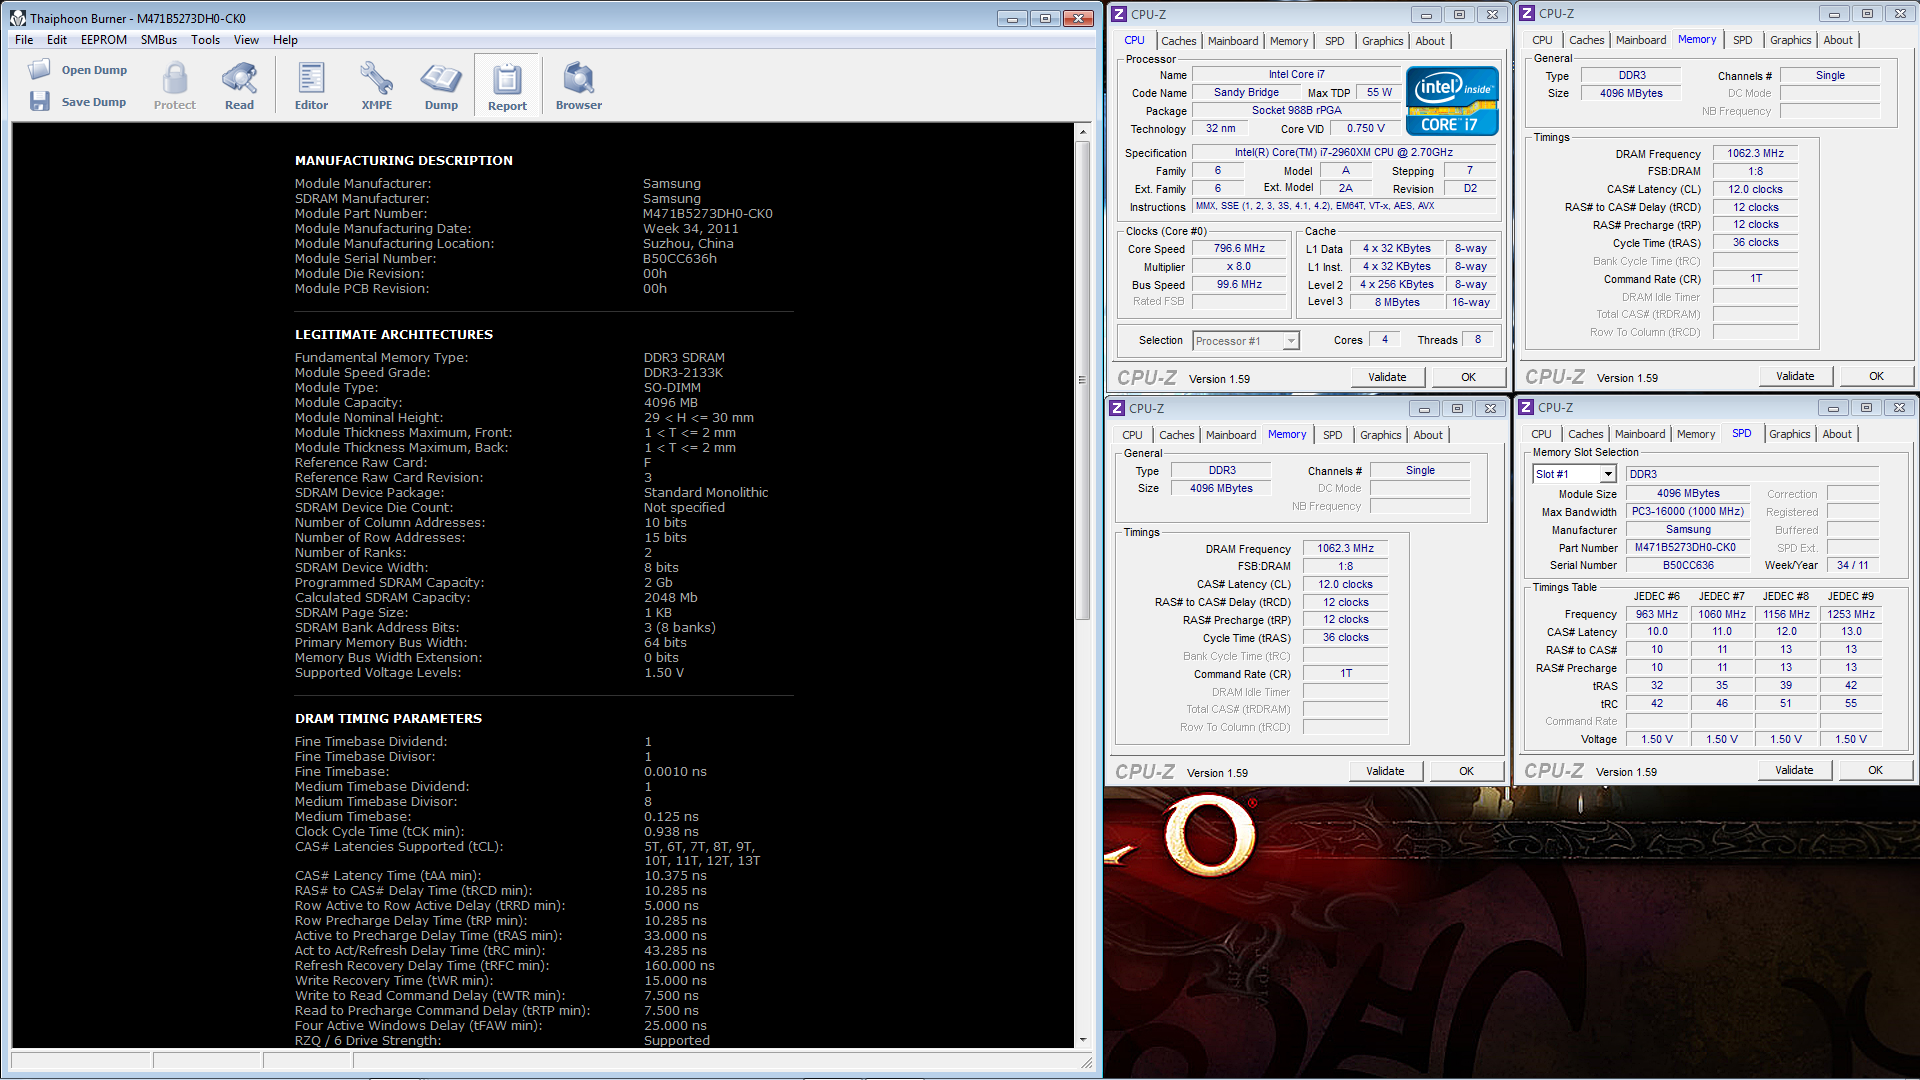The height and width of the screenshot is (1080, 1920).
Task: Click the Core Speed 796.6 MHz field
Action: tap(1238, 248)
